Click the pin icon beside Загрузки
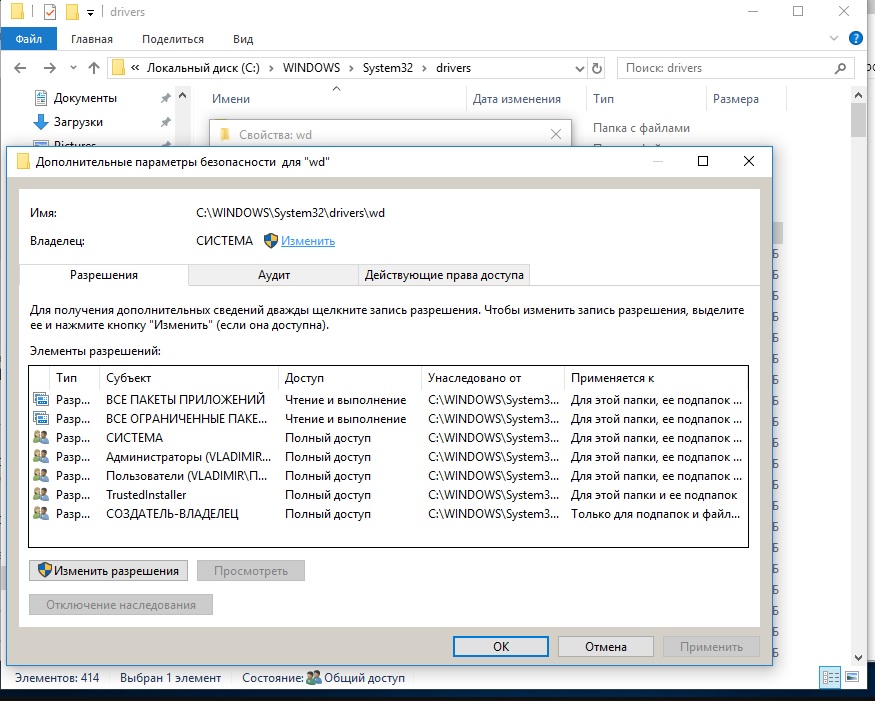 pos(165,122)
